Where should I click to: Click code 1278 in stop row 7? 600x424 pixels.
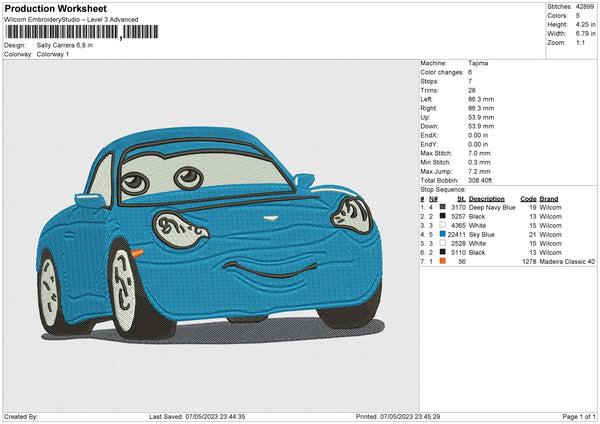(529, 261)
